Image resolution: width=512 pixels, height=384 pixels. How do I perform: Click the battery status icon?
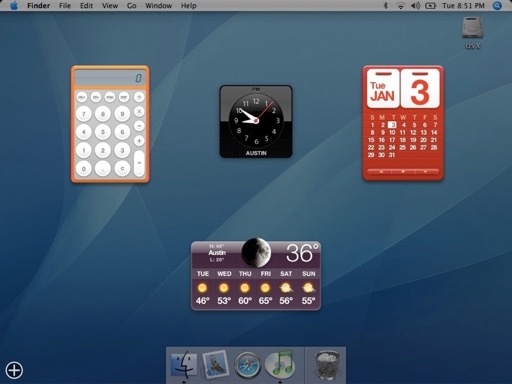430,6
